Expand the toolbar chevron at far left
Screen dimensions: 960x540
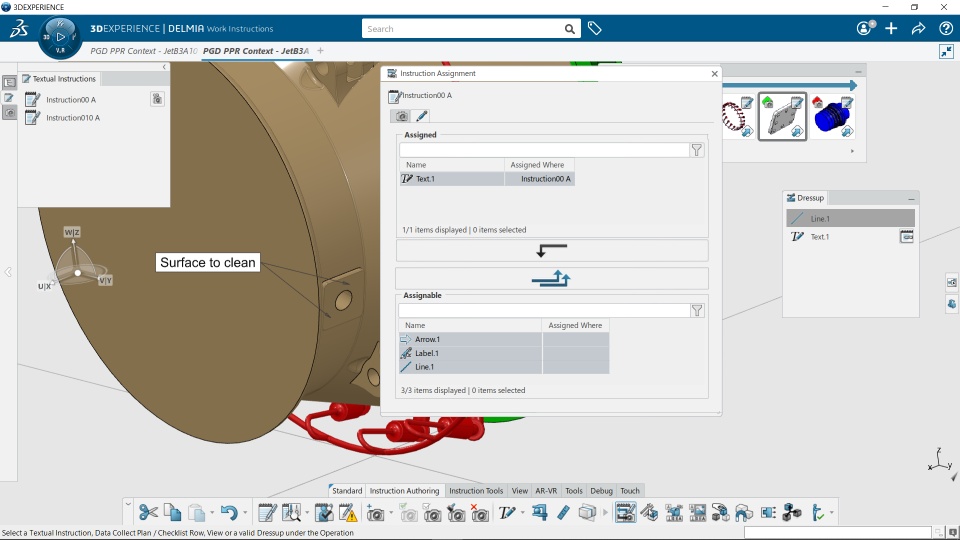(x=128, y=504)
